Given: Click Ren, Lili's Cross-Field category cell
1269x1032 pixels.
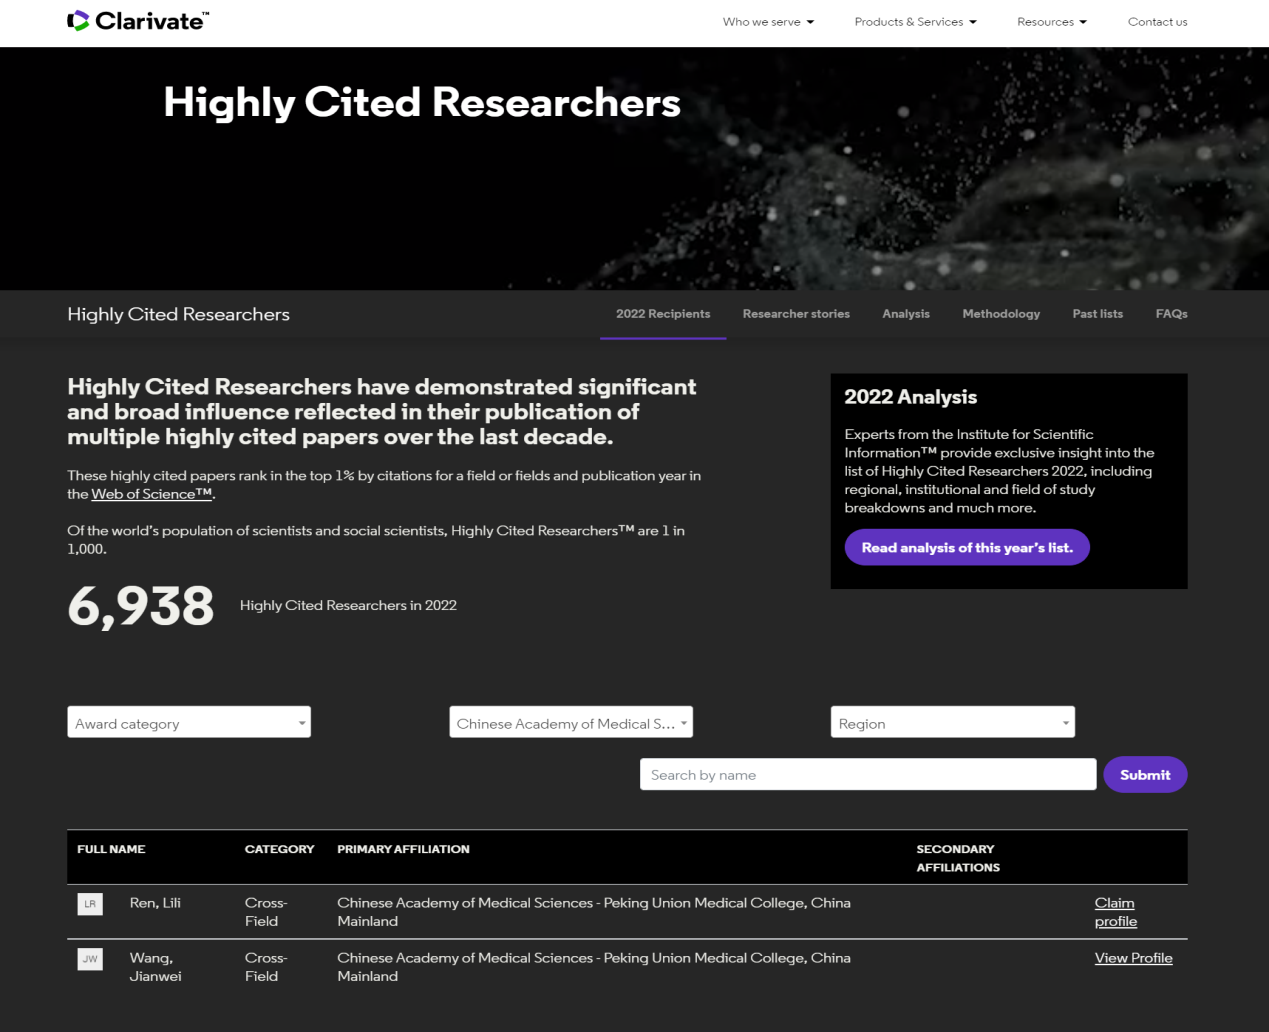Looking at the screenshot, I should 266,912.
